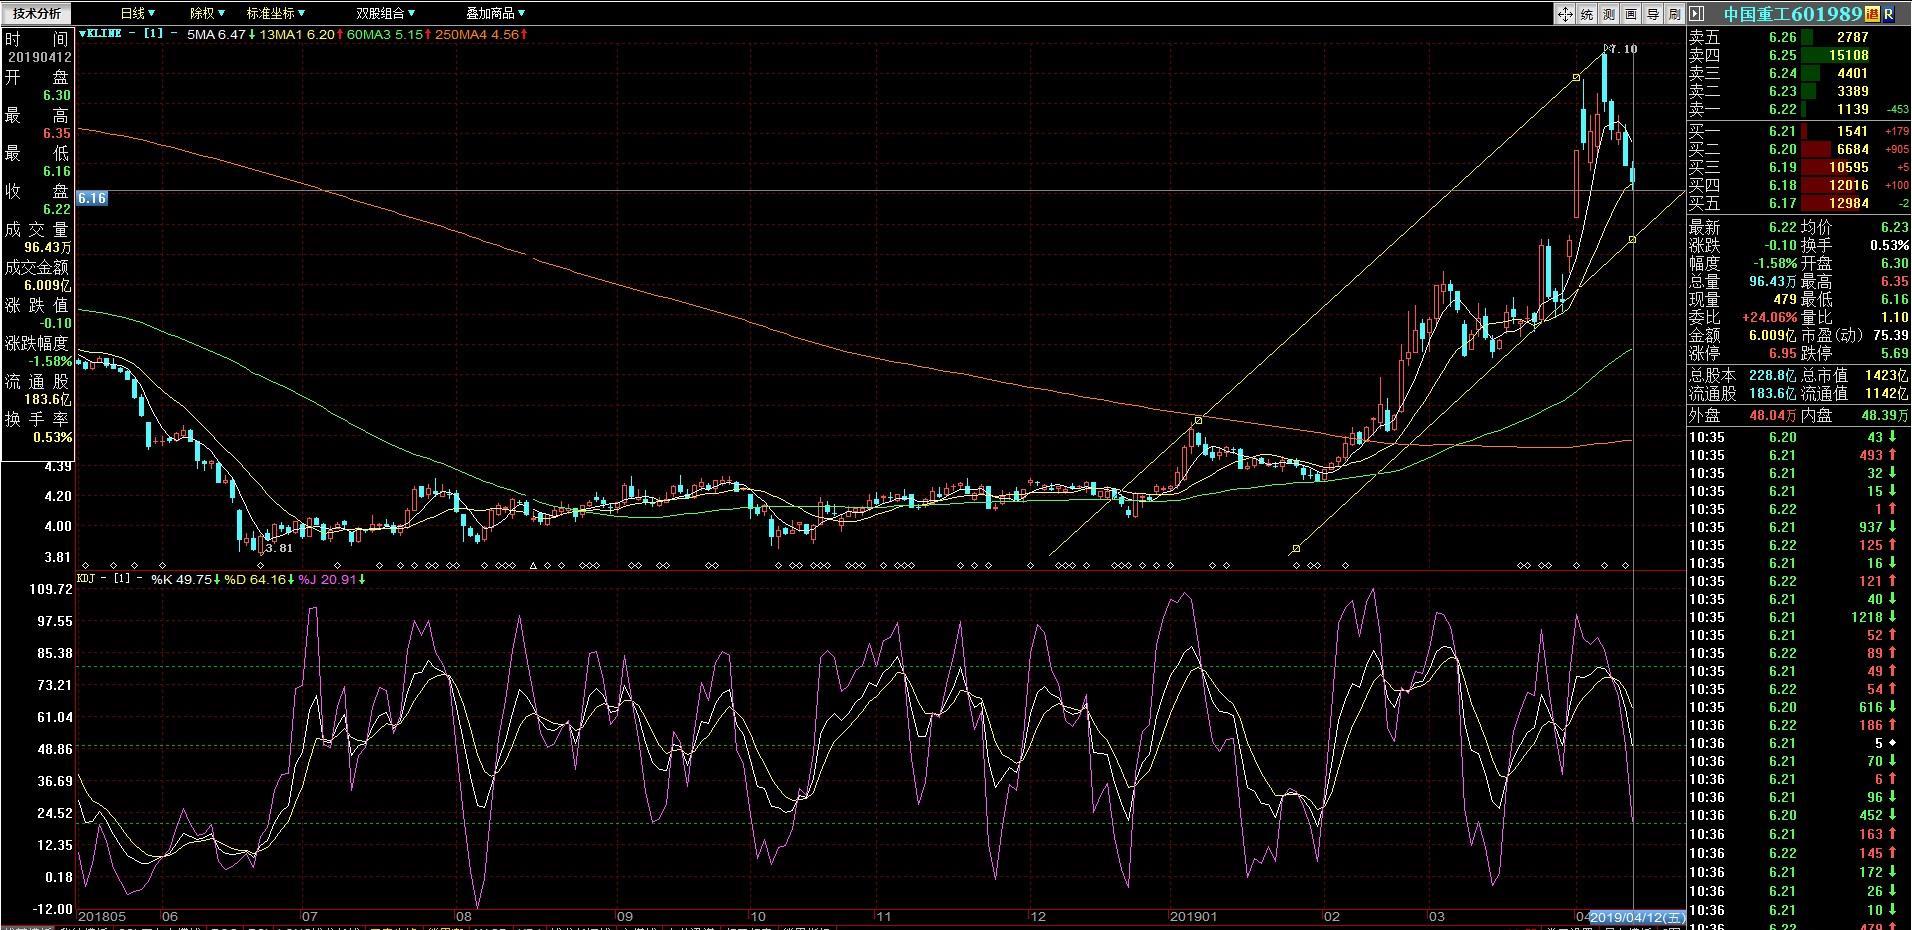1912x930 pixels.
Task: Click the 买一 bid row at 6.21
Action: [1798, 131]
